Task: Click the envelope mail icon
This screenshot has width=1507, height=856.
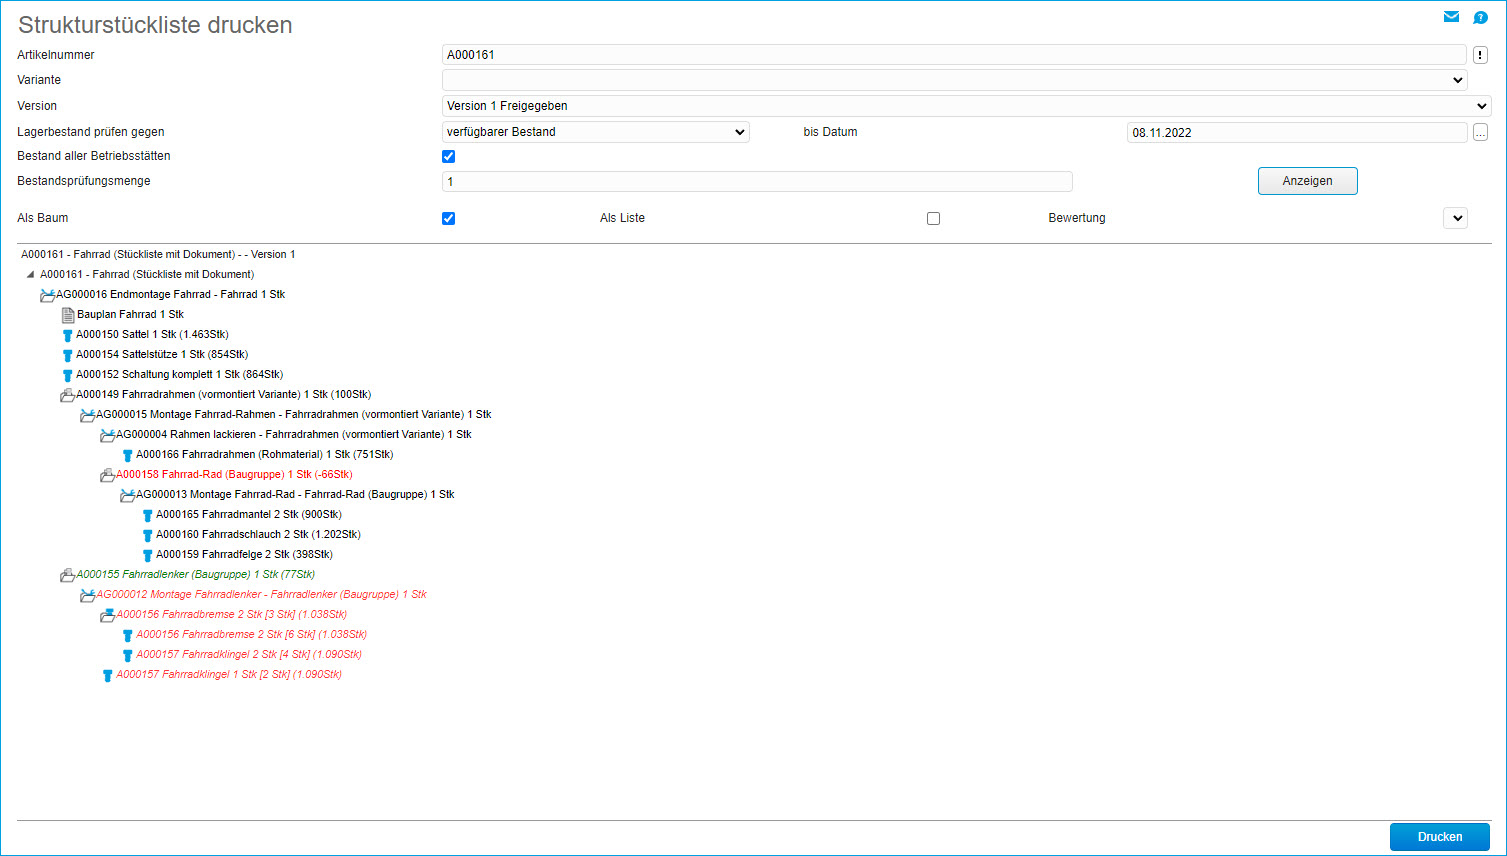Action: 1451,17
